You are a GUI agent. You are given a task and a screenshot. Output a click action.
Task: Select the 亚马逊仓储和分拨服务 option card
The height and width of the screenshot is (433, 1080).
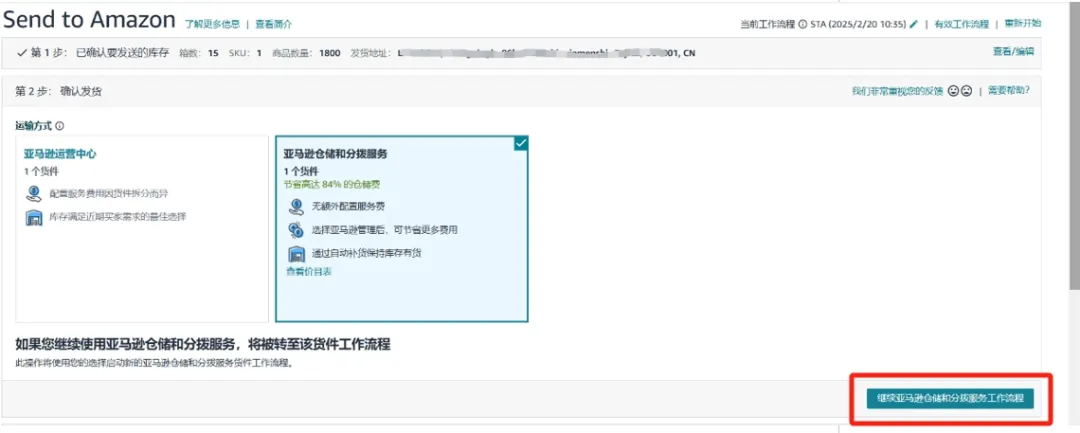click(401, 229)
